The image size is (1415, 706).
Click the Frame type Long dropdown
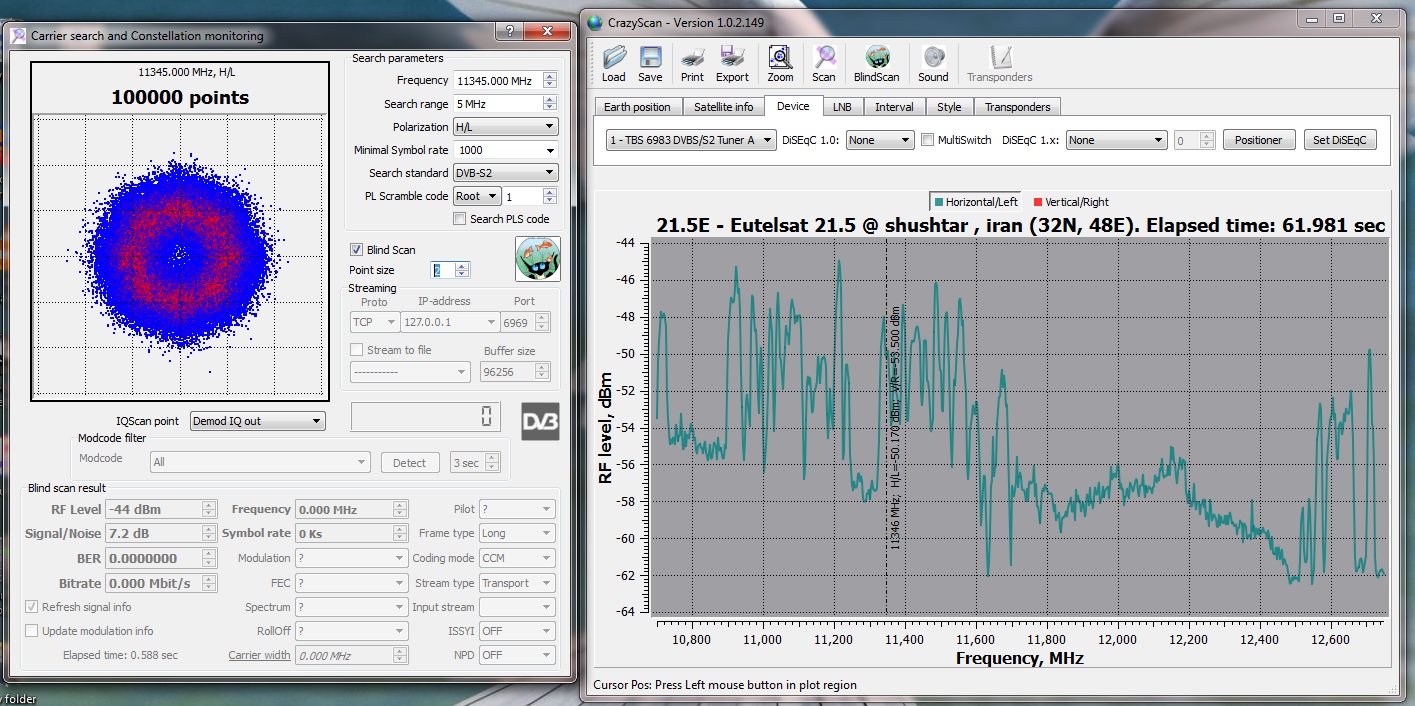pyautogui.click(x=517, y=534)
